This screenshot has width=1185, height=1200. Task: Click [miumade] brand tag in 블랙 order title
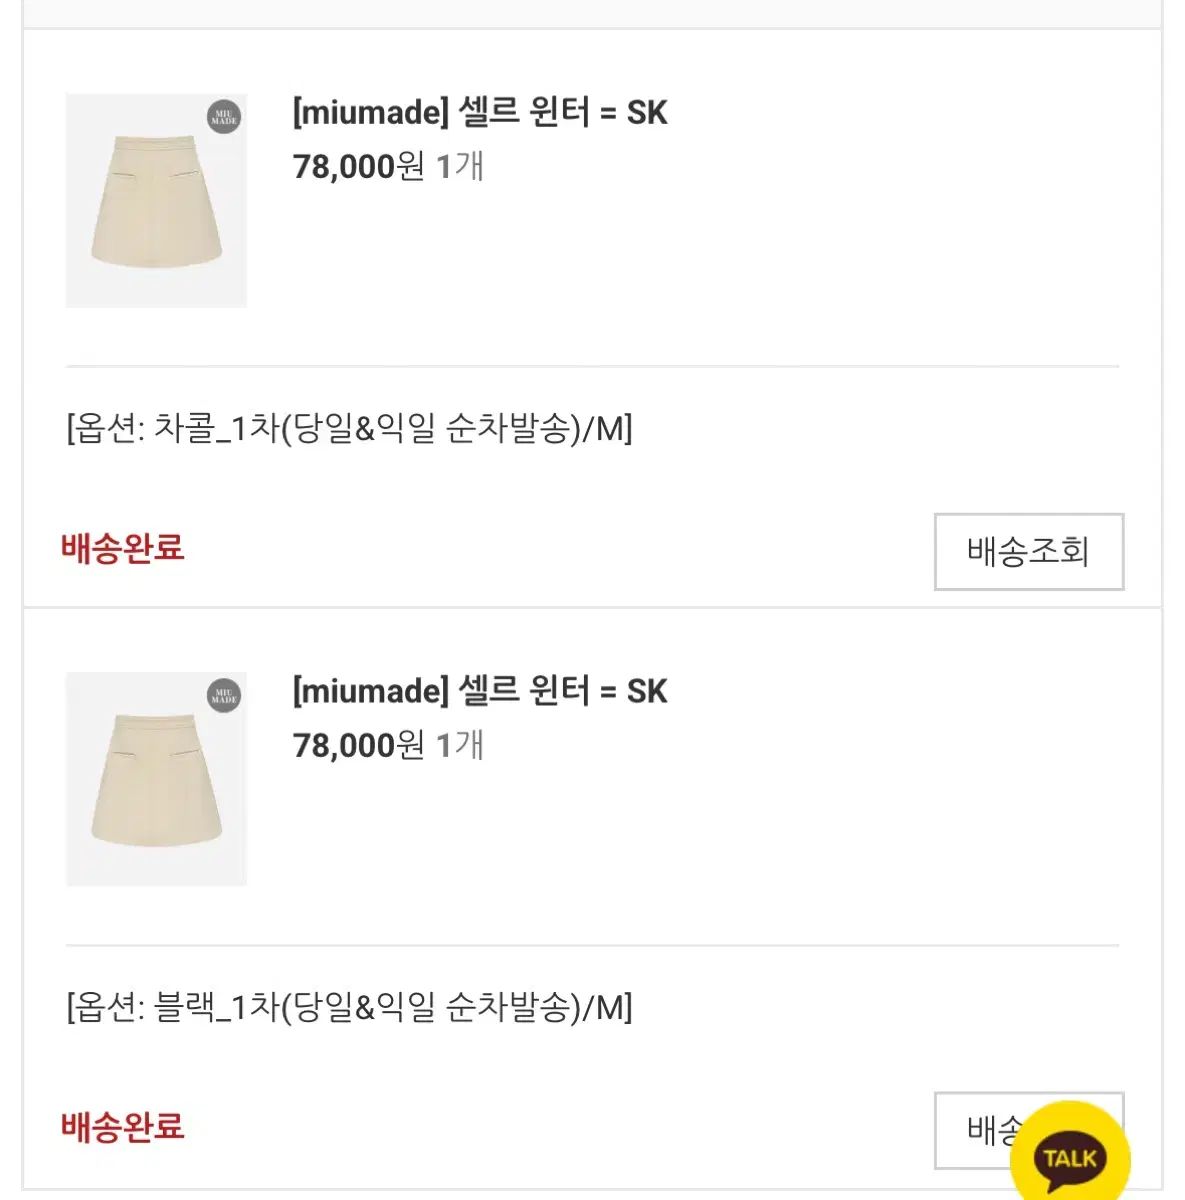tap(370, 691)
